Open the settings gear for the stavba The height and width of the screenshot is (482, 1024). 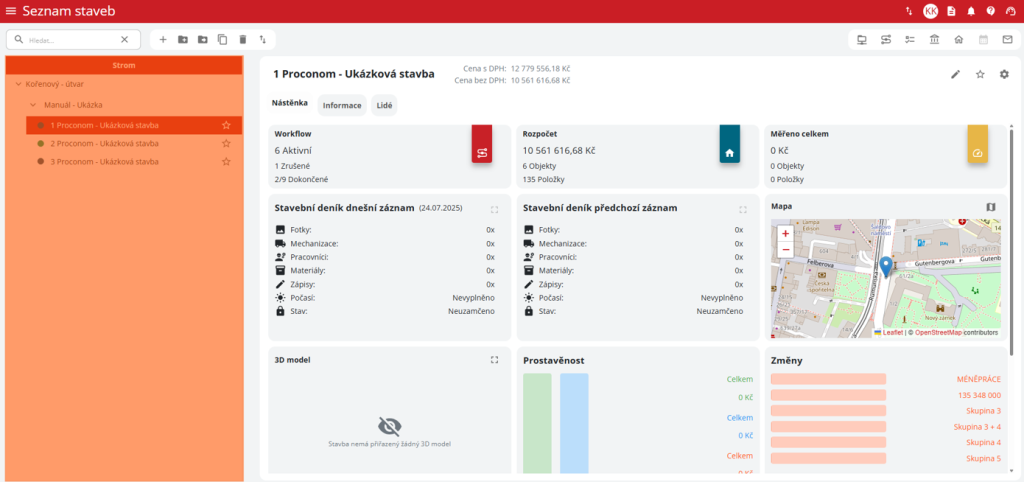(1004, 74)
